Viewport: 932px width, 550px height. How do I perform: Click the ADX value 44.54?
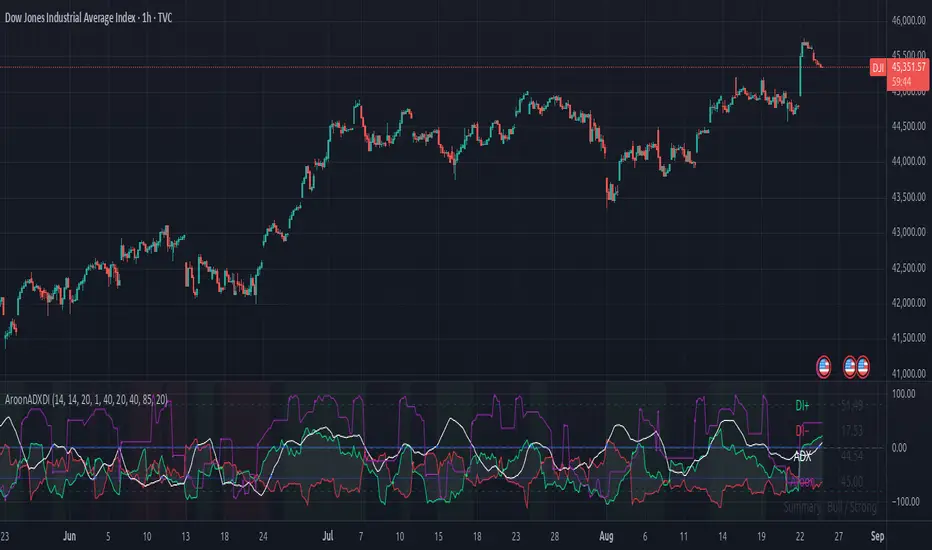point(852,456)
